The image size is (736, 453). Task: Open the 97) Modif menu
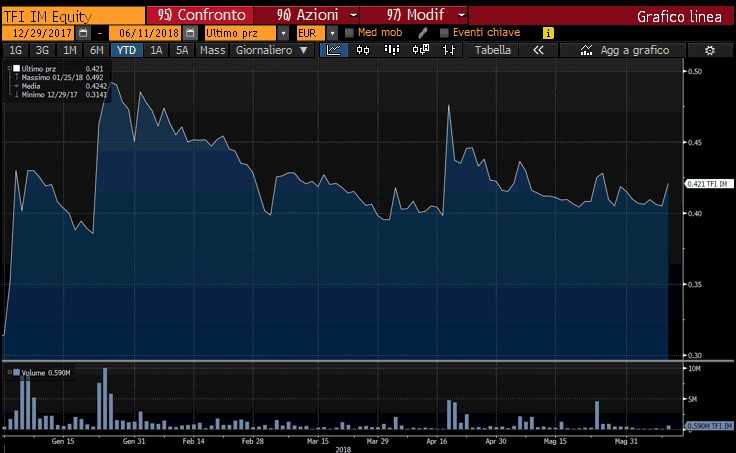[415, 15]
